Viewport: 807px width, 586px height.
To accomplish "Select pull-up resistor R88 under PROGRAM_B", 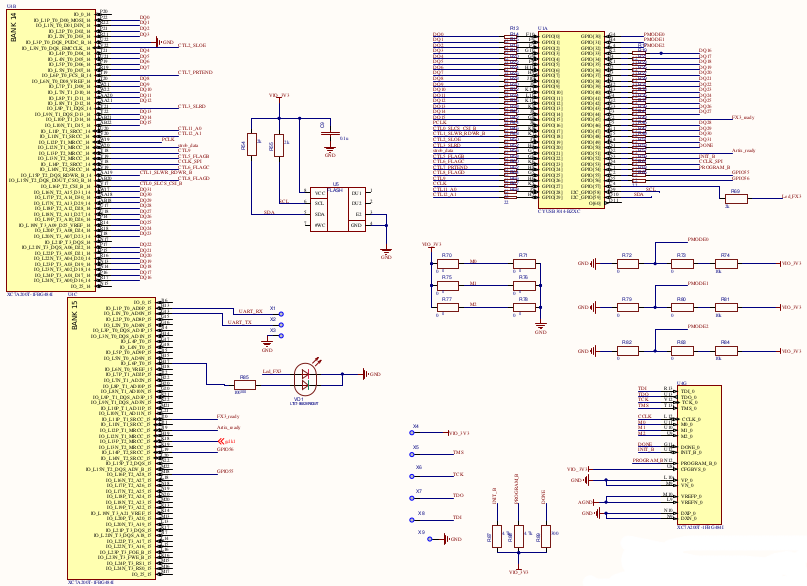I will click(519, 537).
